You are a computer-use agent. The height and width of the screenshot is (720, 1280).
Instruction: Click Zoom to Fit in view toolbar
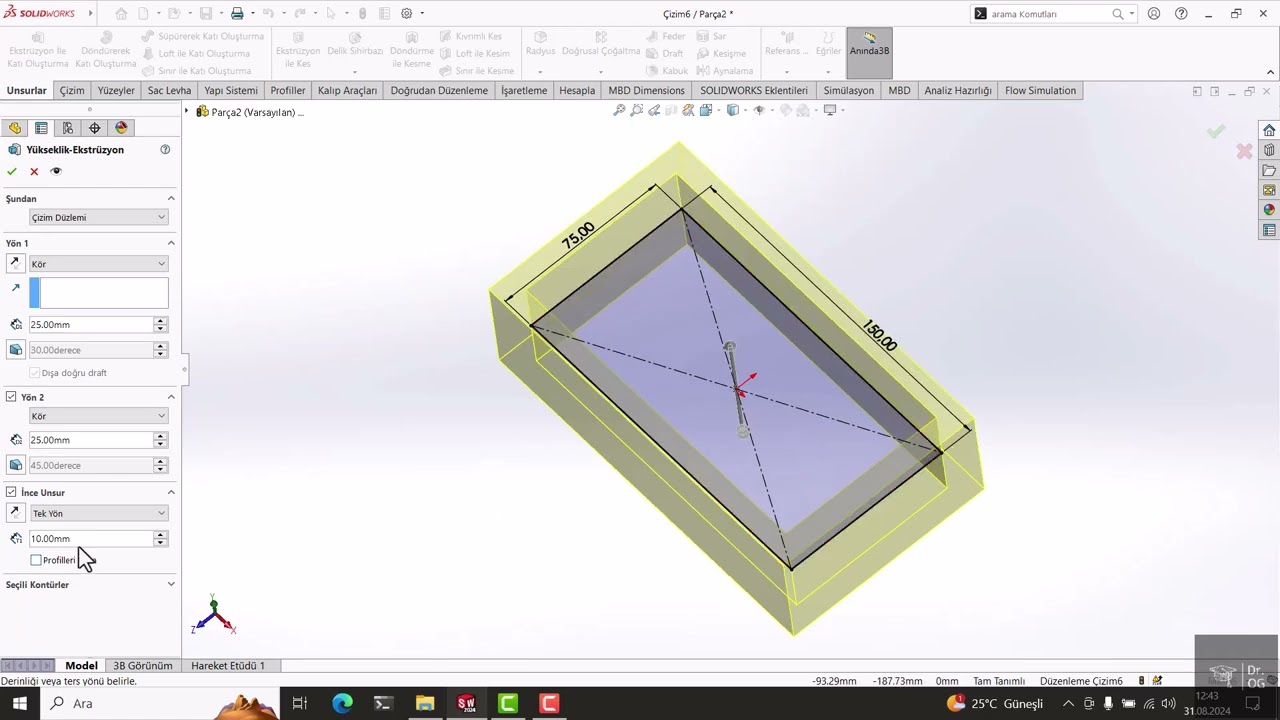tap(619, 110)
